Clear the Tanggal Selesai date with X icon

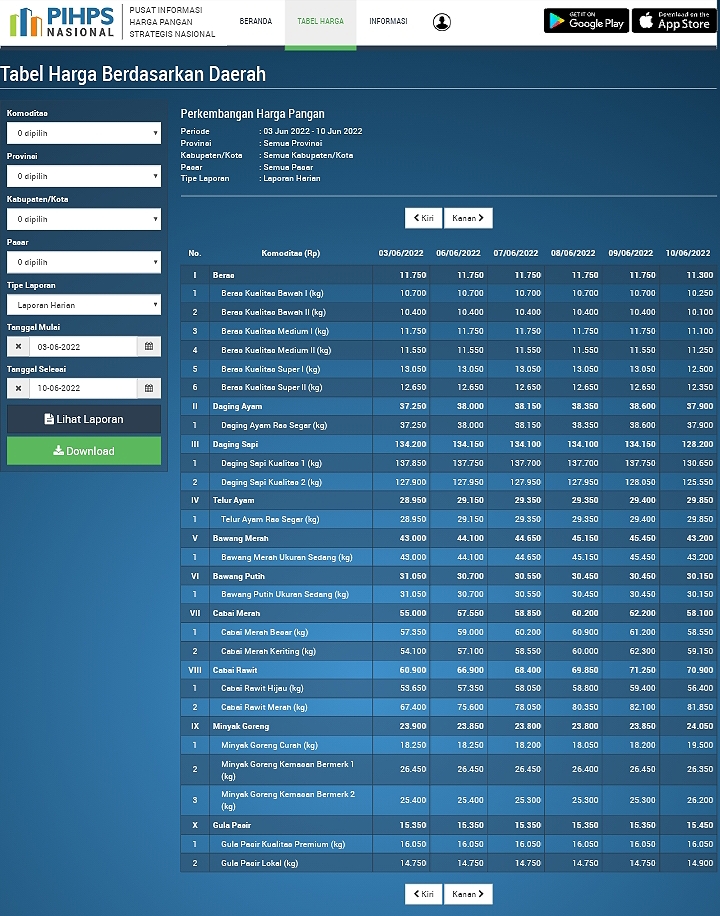(18, 389)
